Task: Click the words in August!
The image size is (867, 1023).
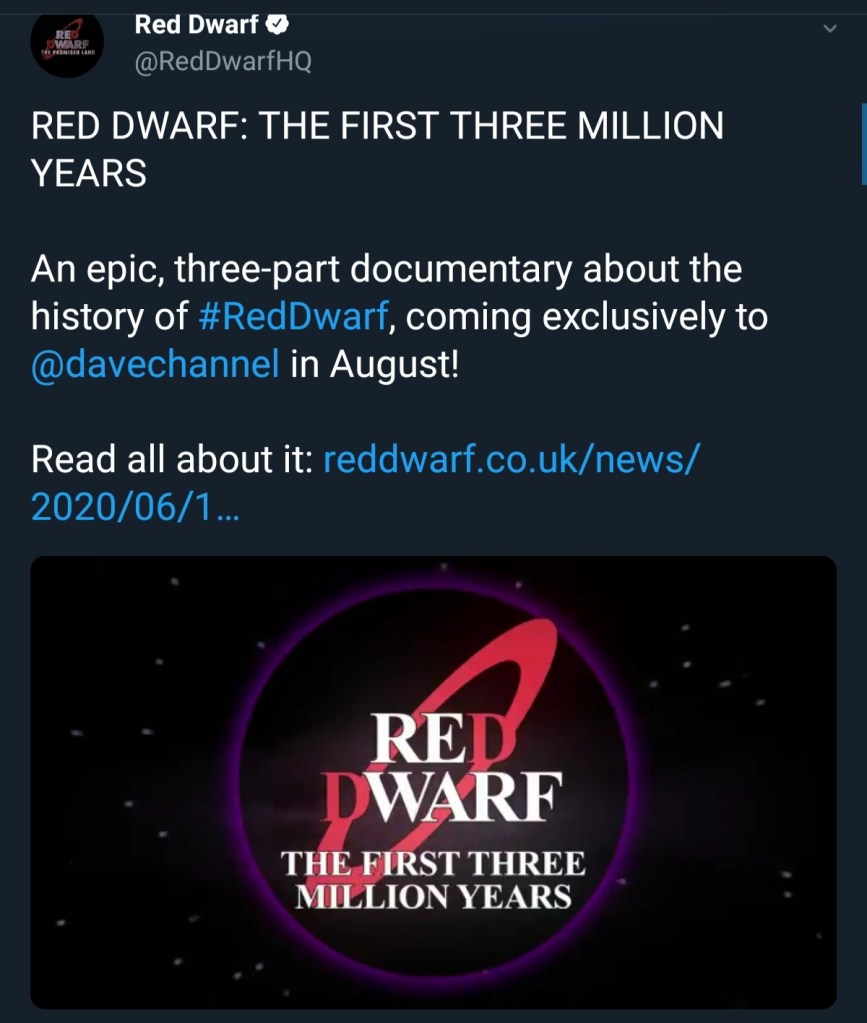Action: tap(374, 364)
